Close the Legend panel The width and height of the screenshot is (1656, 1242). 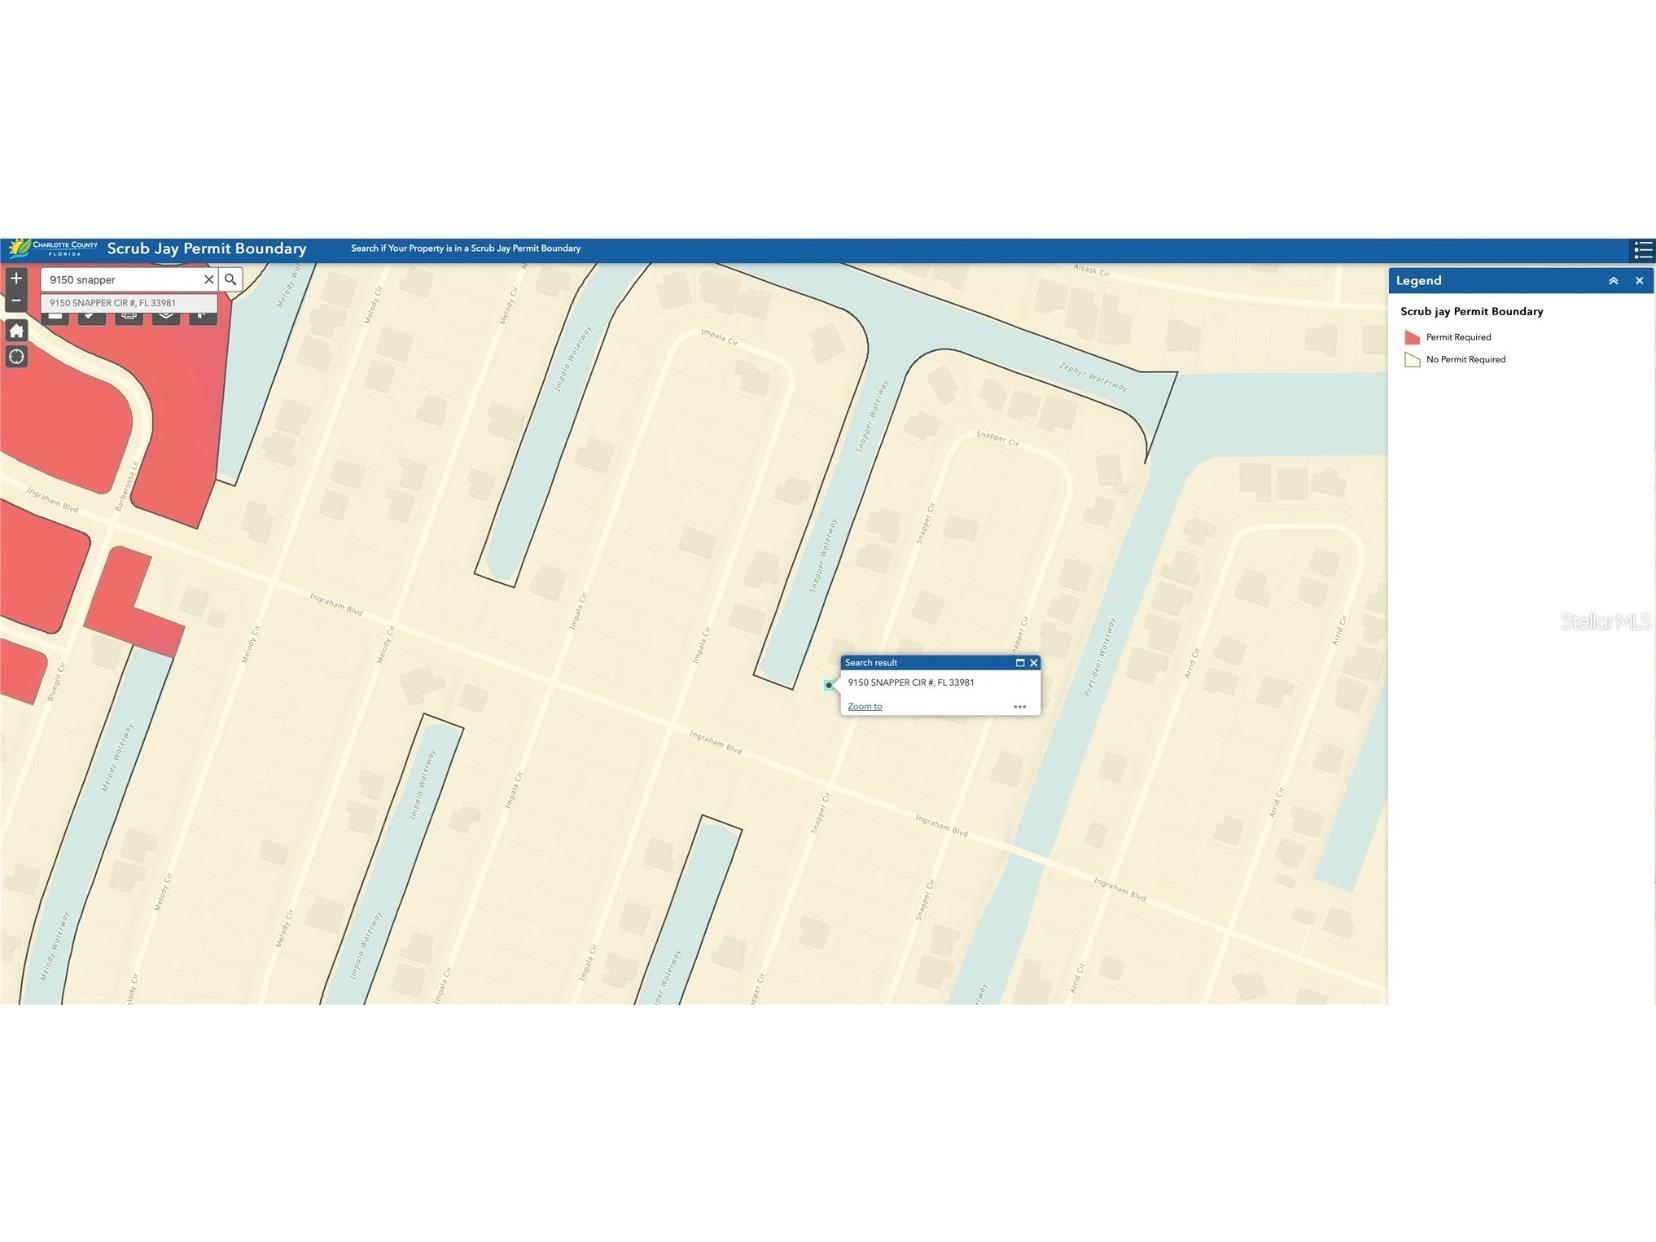[x=1639, y=281]
